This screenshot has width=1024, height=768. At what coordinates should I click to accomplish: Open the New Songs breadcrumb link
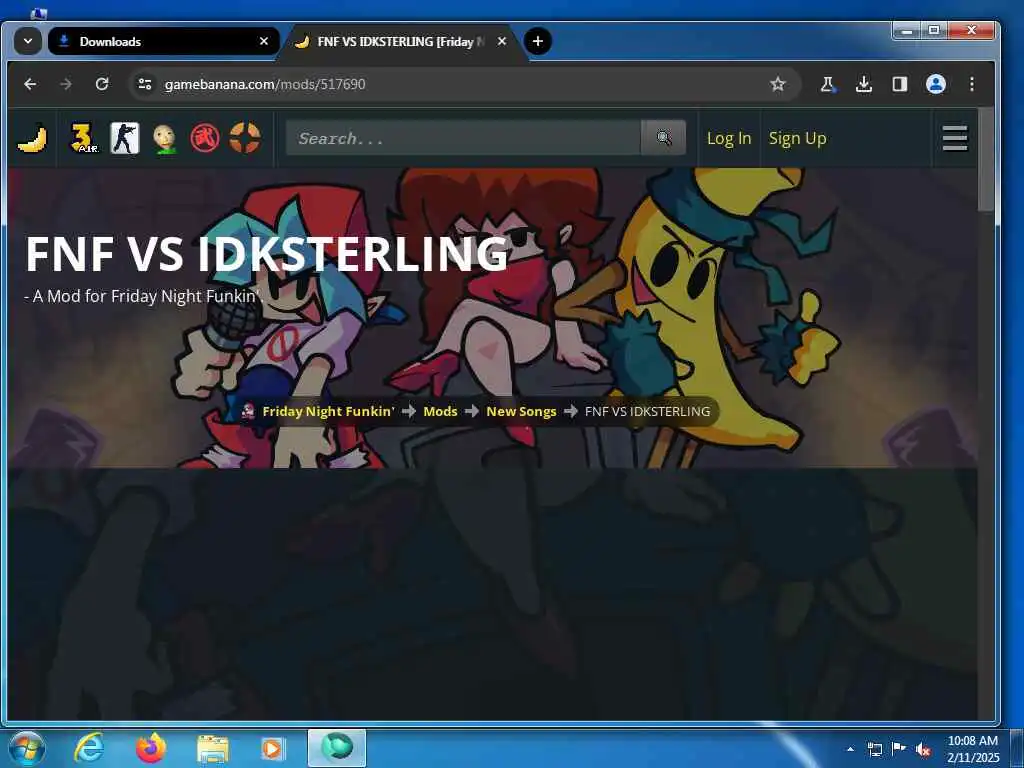click(521, 411)
